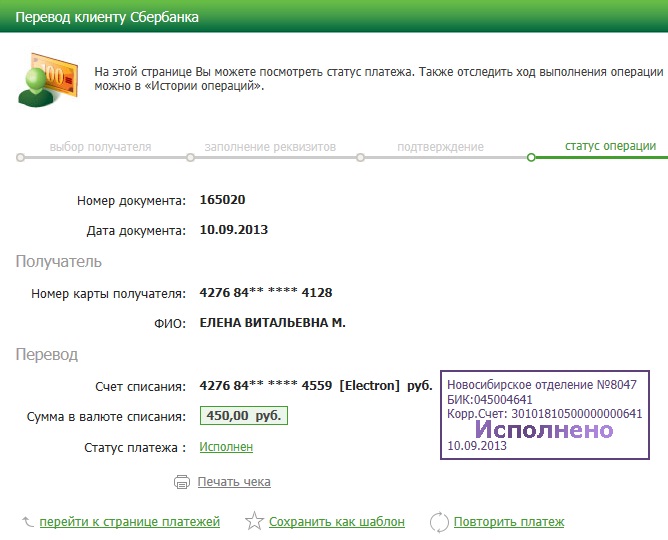Viewport: 668px width, 540px height.
Task: Click the back arrow icon near payments link
Action: 28,521
